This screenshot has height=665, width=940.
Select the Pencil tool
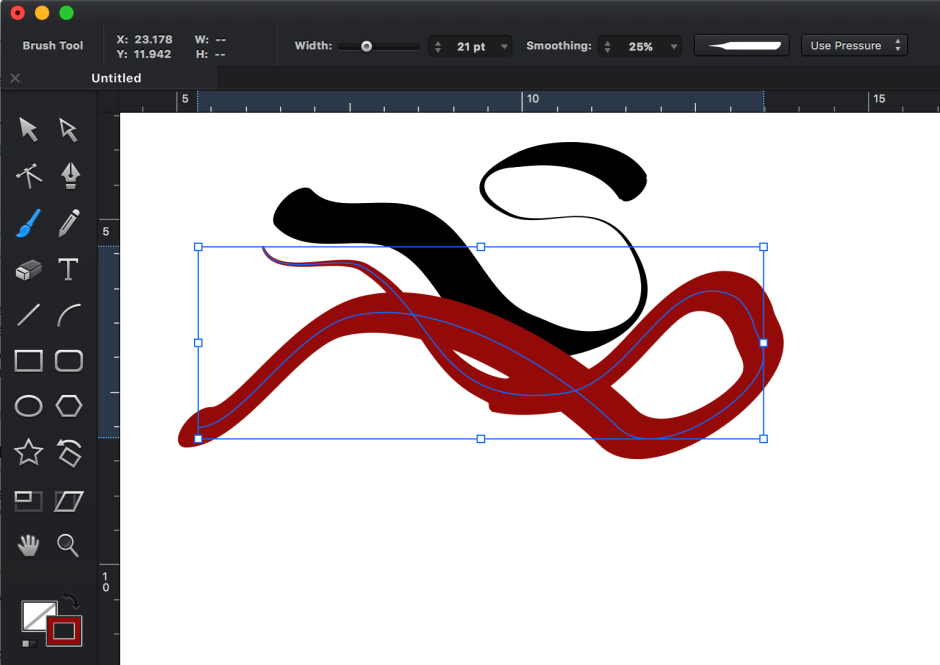pyautogui.click(x=69, y=223)
